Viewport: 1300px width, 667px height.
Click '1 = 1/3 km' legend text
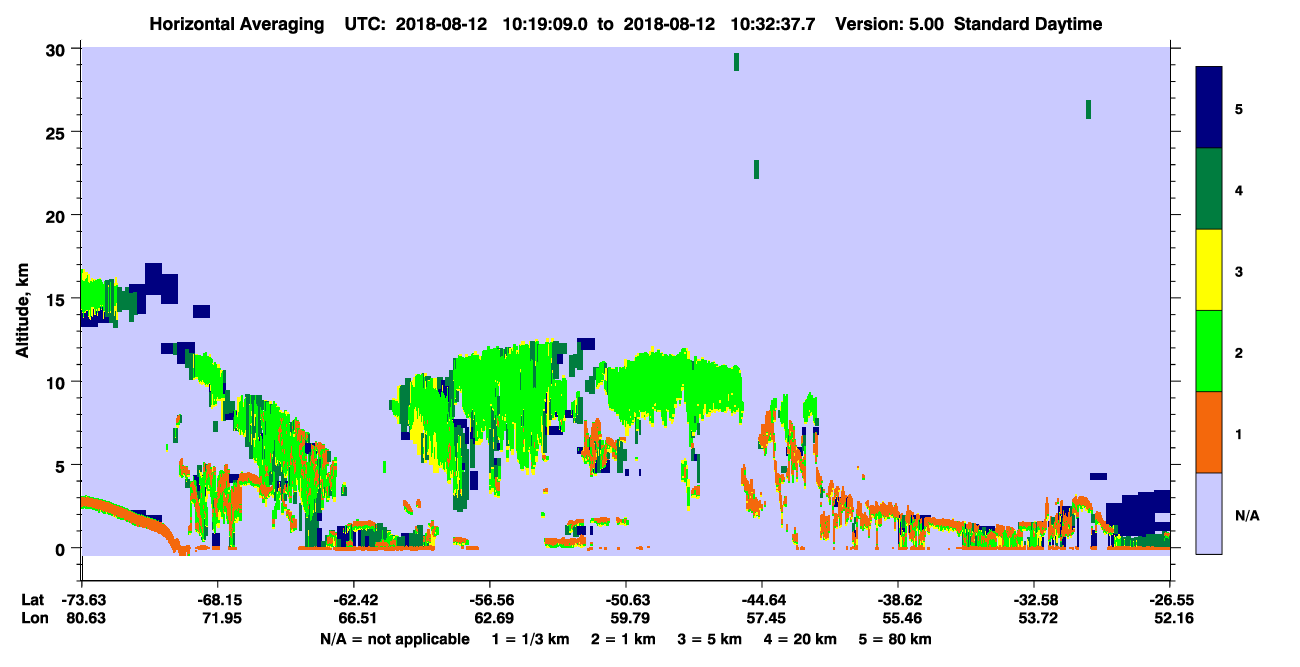pyautogui.click(x=528, y=639)
